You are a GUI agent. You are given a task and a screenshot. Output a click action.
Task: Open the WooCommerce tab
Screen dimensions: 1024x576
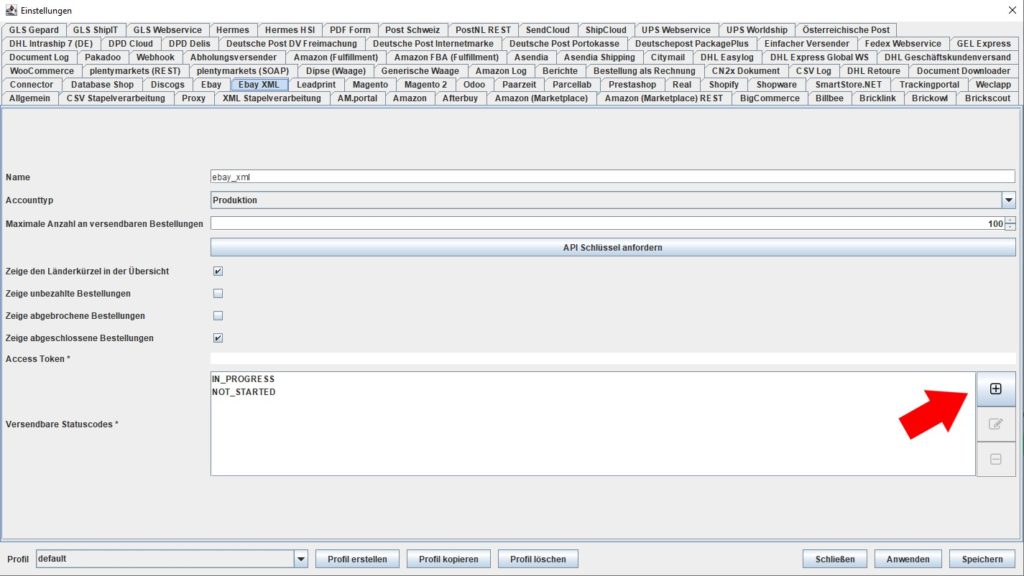point(42,71)
